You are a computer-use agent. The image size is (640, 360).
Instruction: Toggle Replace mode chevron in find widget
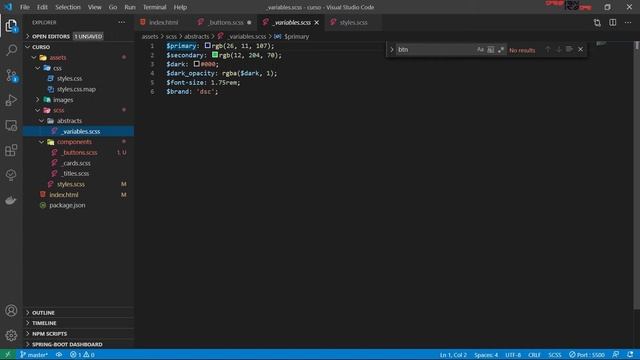coord(392,50)
